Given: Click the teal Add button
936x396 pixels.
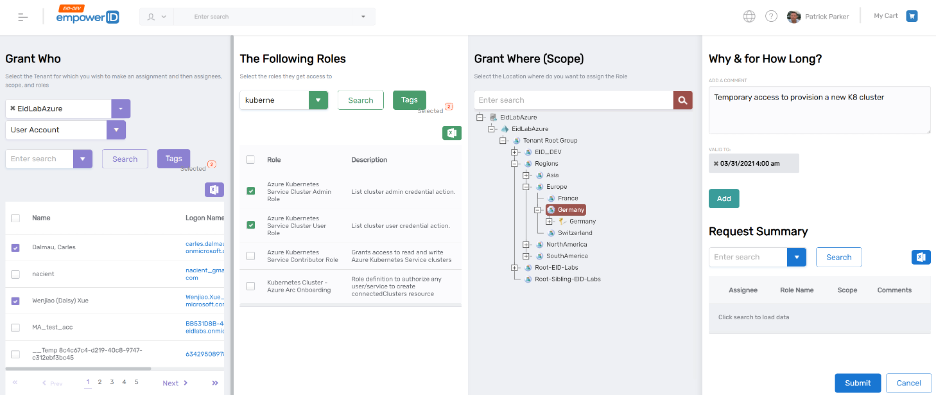Looking at the screenshot, I should 723,198.
